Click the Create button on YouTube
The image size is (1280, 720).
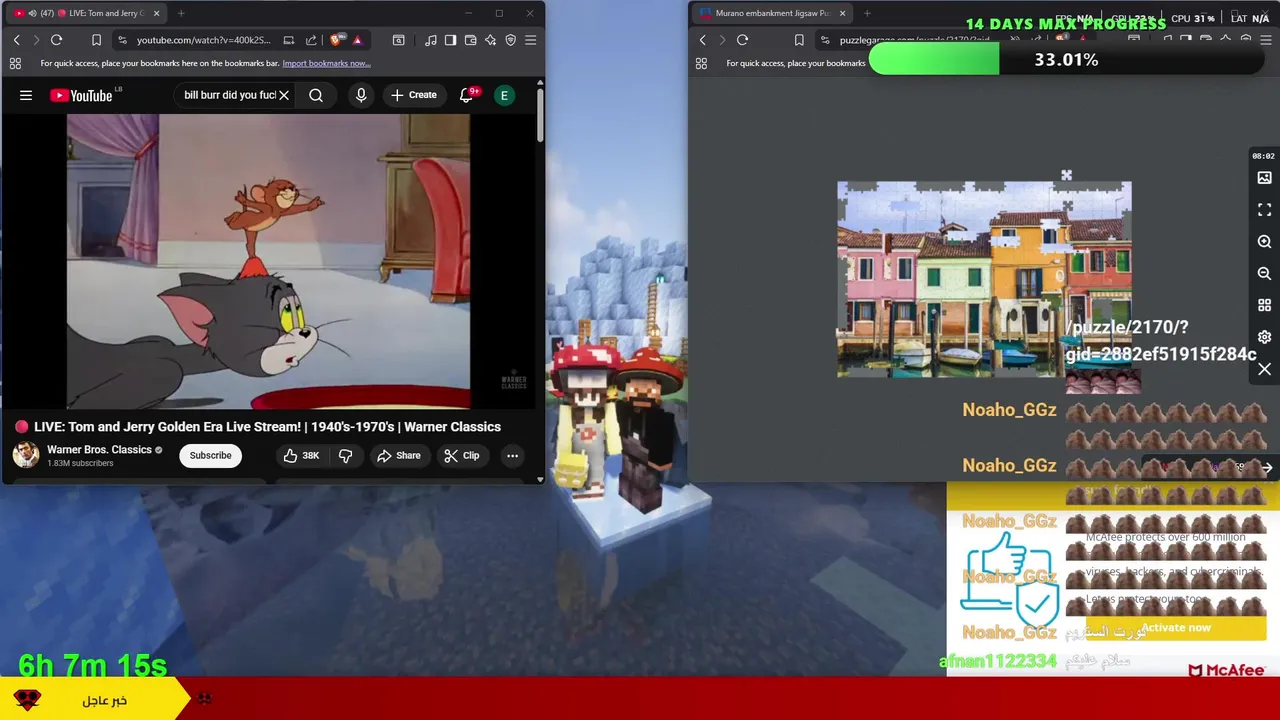[413, 95]
